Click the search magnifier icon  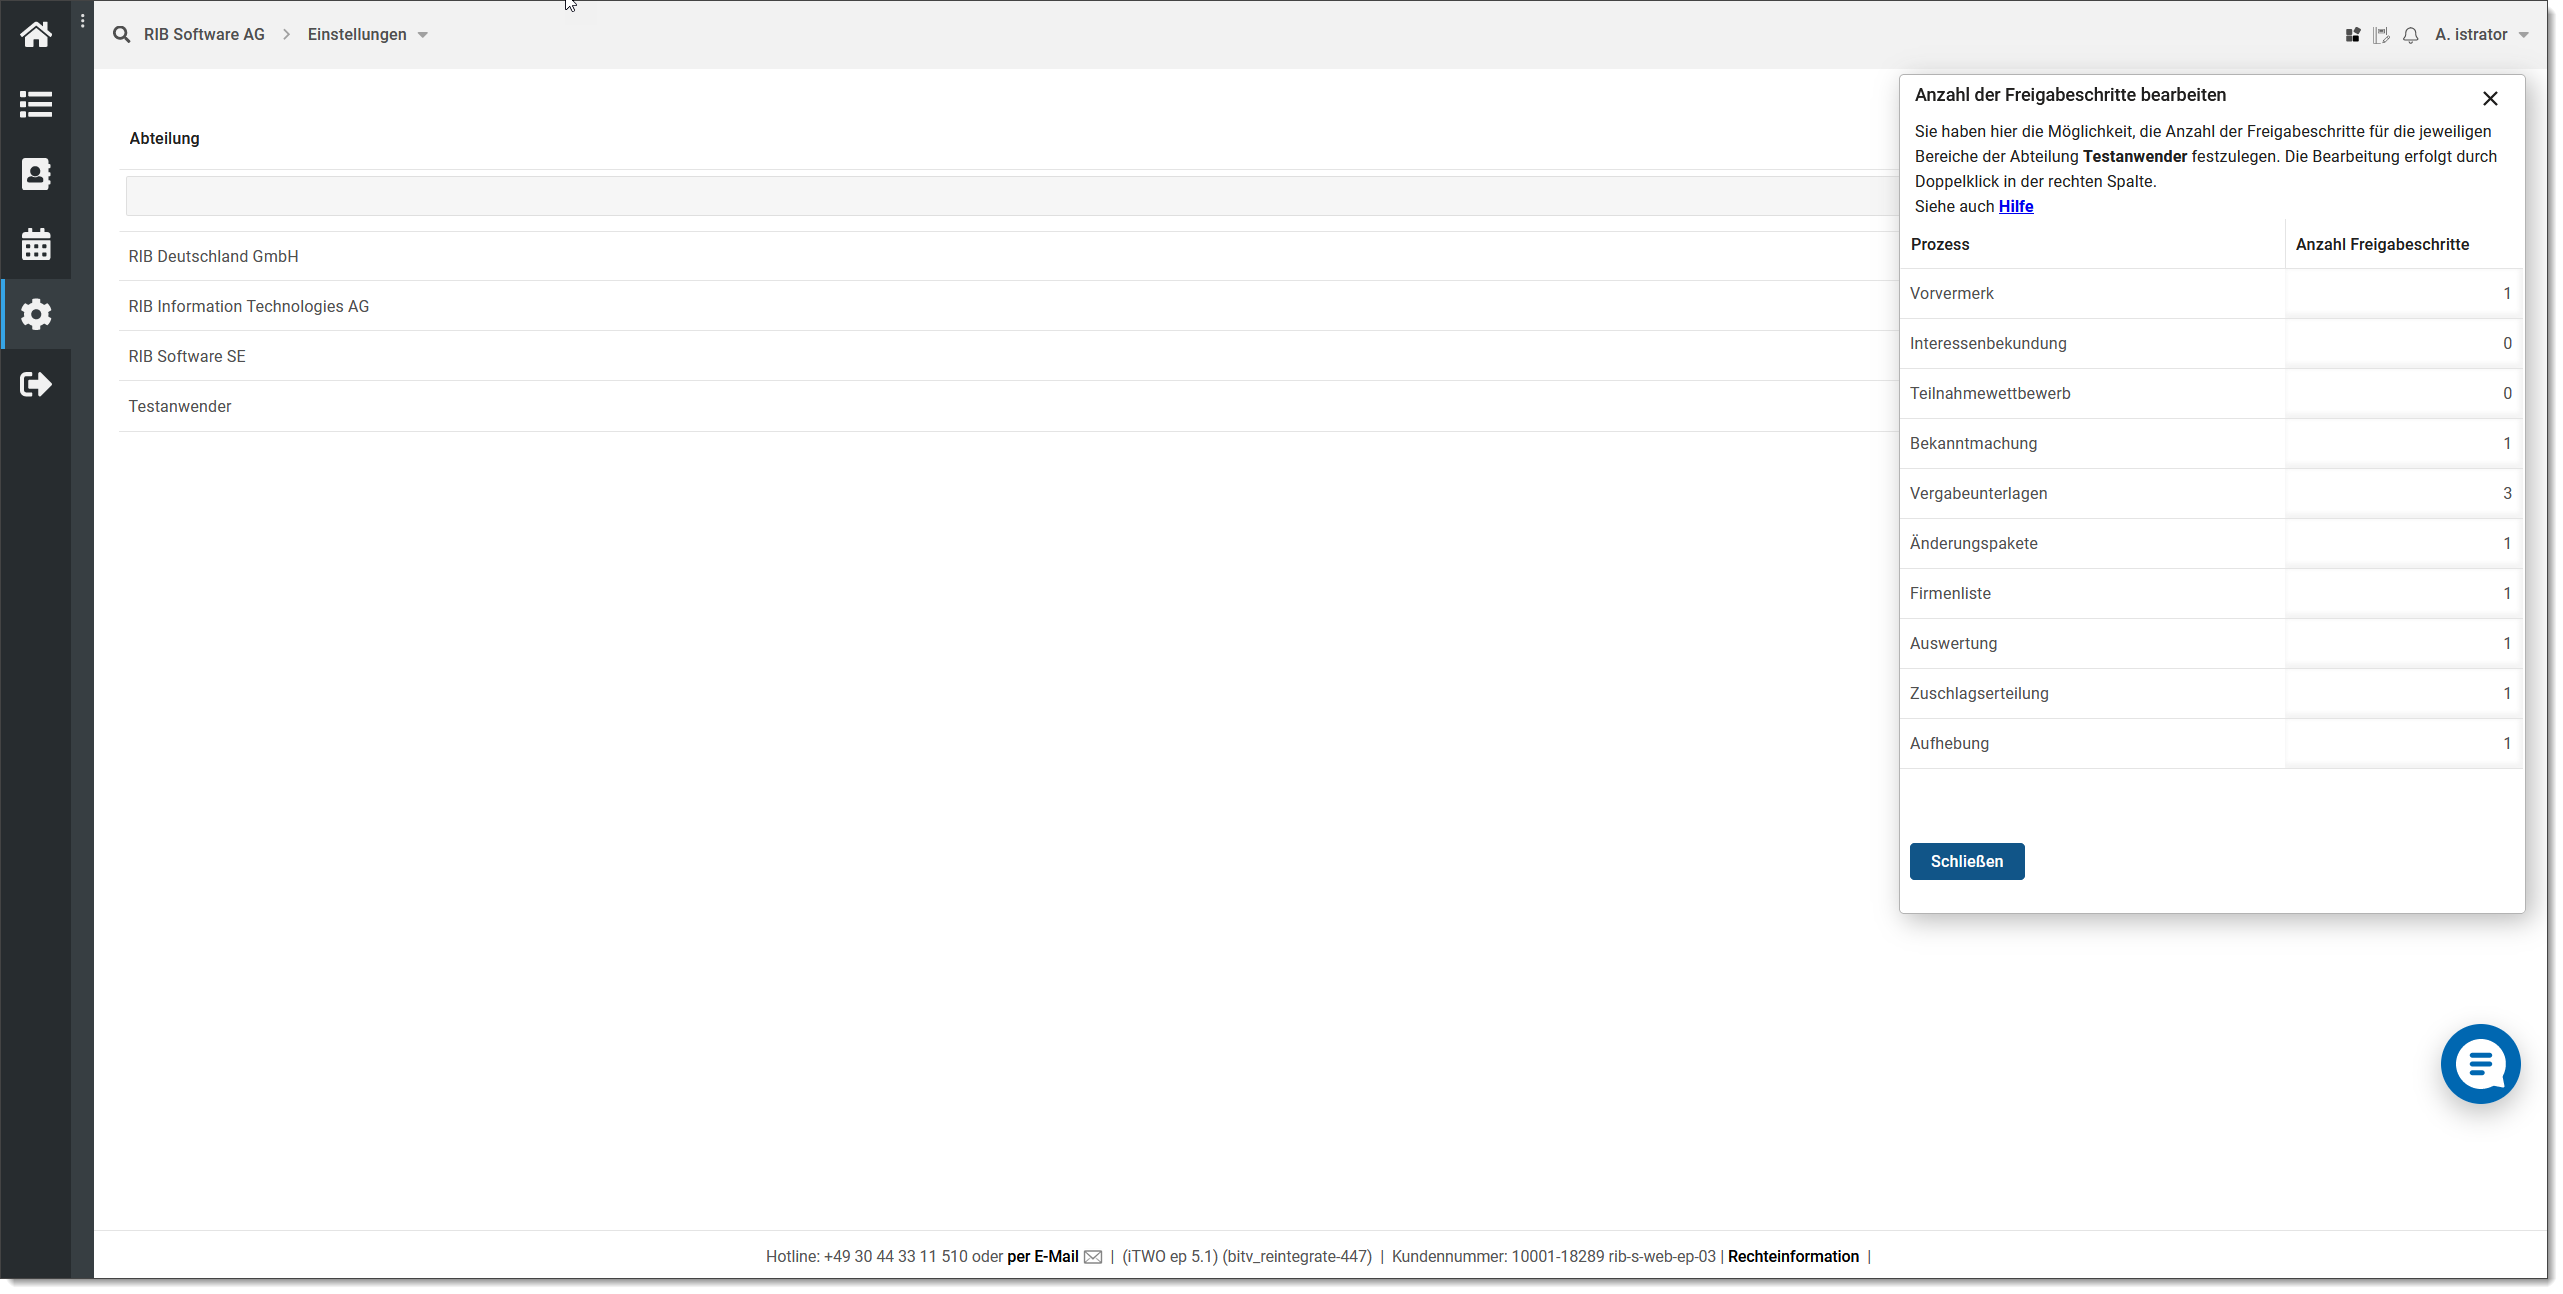122,35
